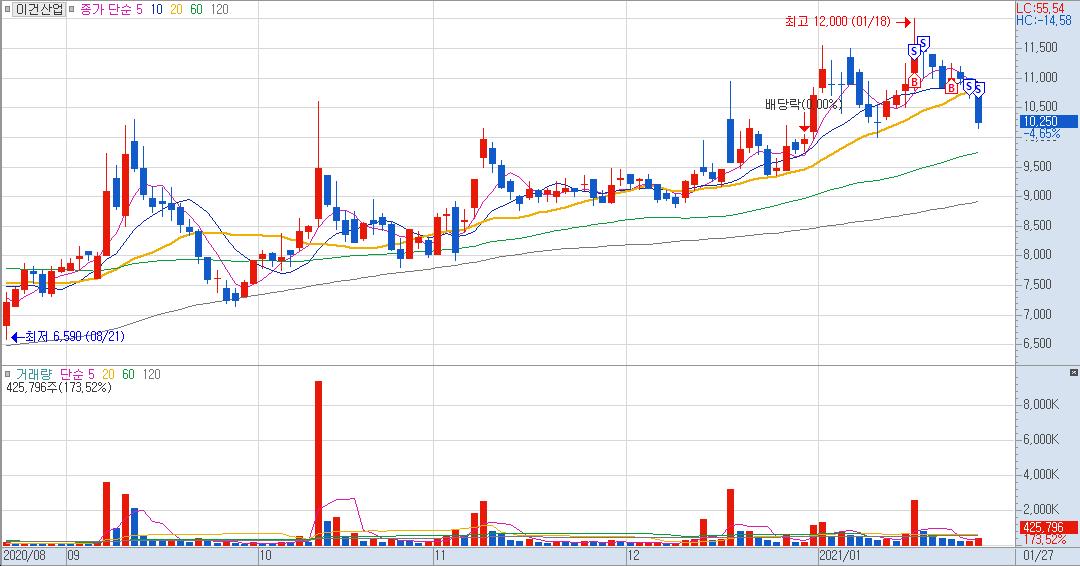The image size is (1080, 566).
Task: Select the 종가 단순 5 moving-average label
Action: tap(112, 10)
